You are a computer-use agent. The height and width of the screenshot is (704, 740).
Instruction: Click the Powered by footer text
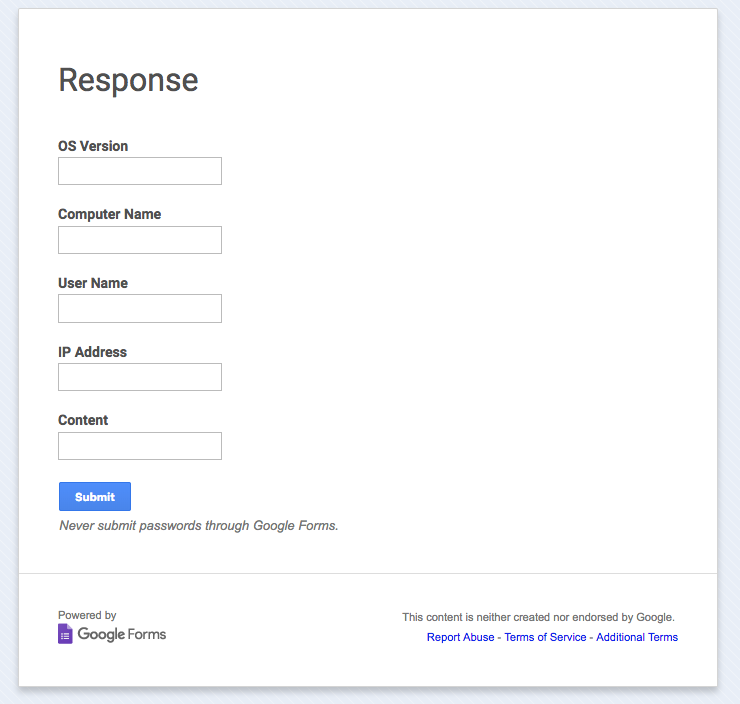click(87, 615)
